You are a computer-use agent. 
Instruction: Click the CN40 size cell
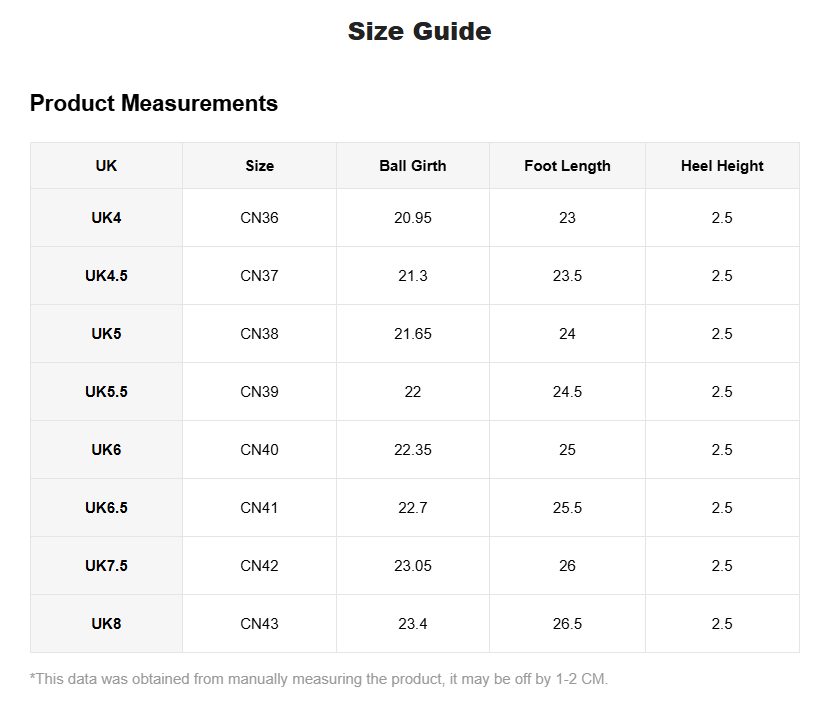tap(259, 450)
